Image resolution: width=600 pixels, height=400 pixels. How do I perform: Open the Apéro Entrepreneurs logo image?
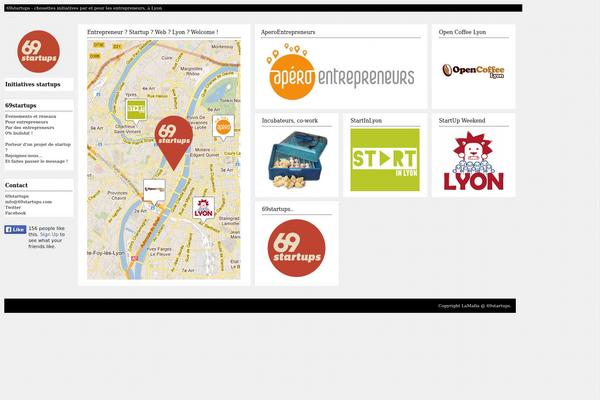pyautogui.click(x=340, y=72)
